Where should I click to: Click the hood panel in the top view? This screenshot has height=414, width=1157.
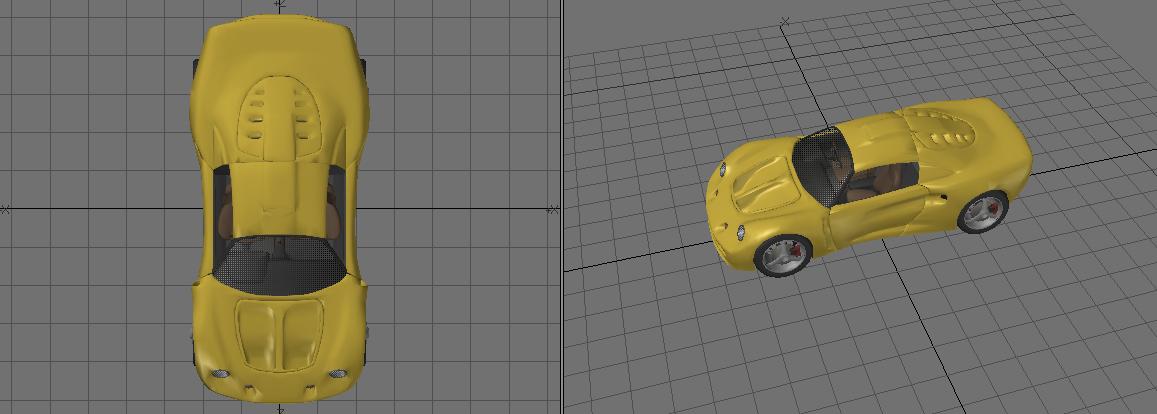(279, 333)
